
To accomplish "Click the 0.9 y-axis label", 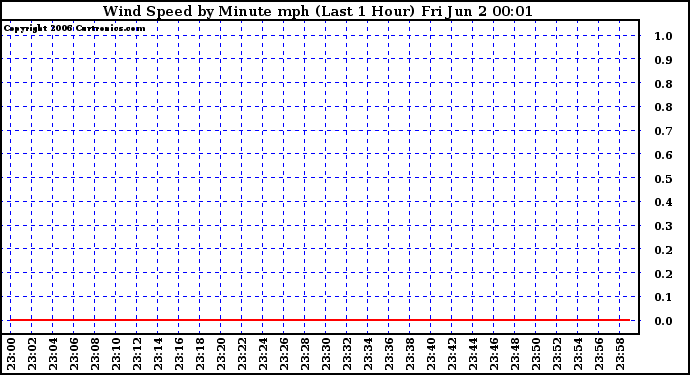I will tap(663, 60).
